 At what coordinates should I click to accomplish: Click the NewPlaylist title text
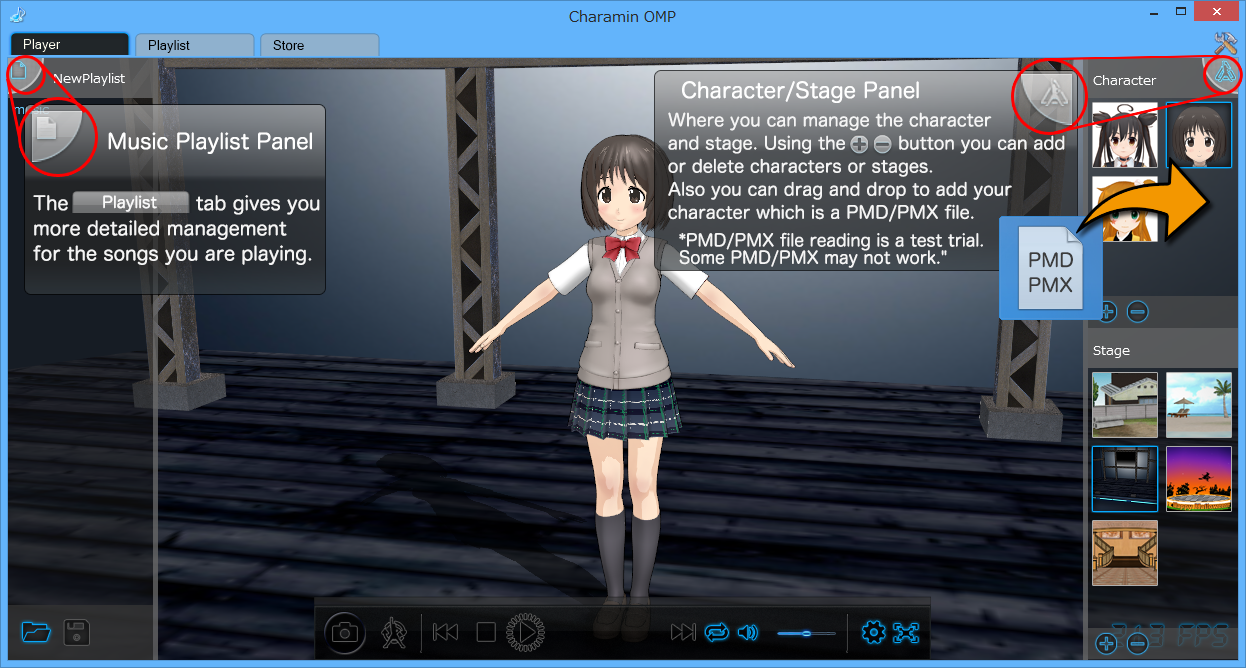pyautogui.click(x=89, y=78)
